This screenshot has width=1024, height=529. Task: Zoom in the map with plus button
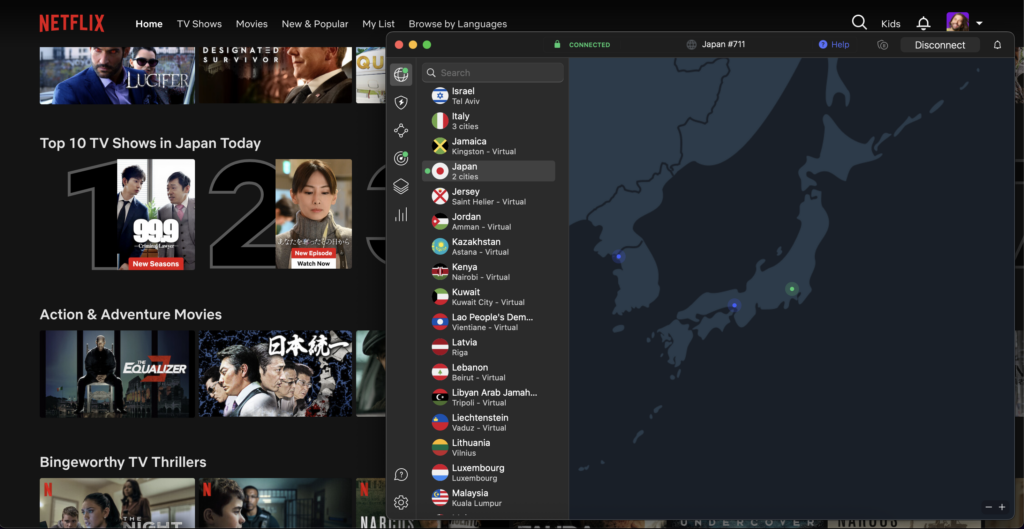(1002, 507)
